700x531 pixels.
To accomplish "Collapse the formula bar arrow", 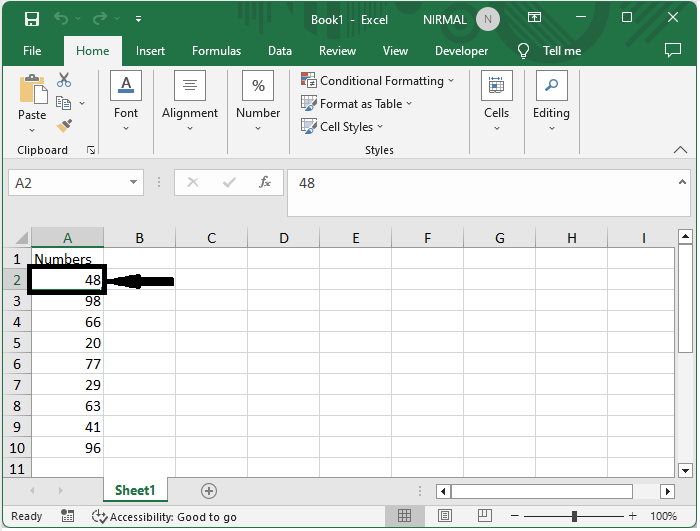I will pos(682,182).
